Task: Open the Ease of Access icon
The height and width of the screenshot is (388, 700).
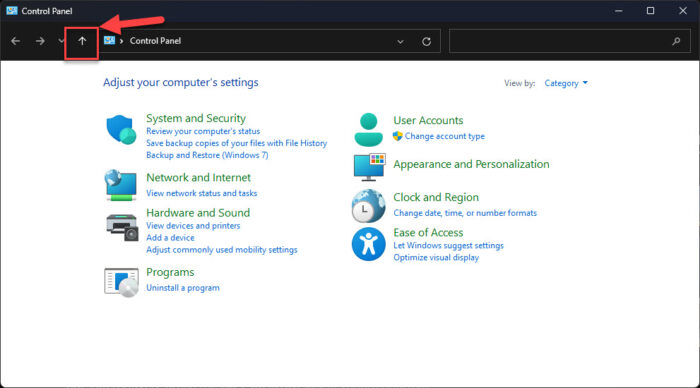Action: (368, 244)
